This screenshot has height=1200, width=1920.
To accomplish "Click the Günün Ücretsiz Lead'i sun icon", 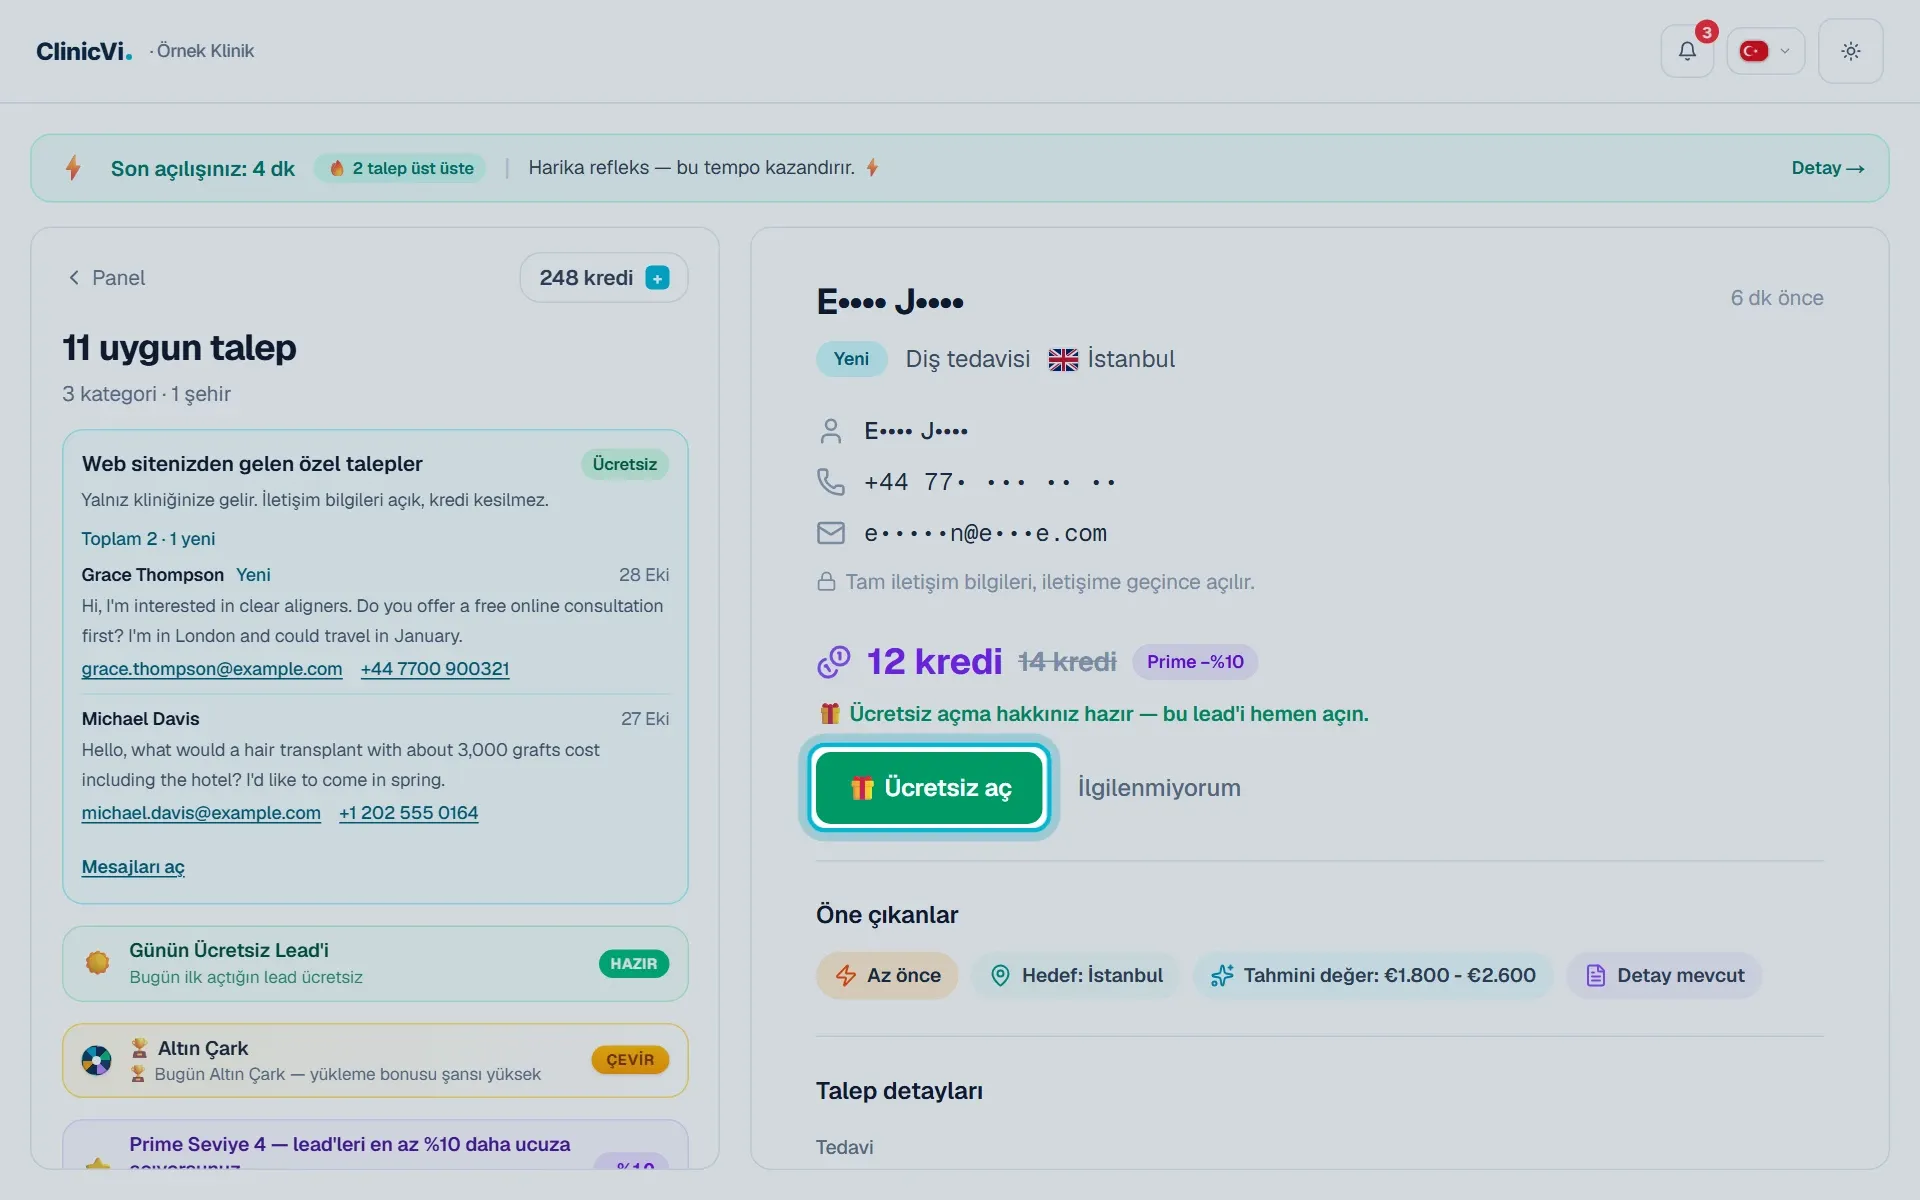I will click(97, 963).
